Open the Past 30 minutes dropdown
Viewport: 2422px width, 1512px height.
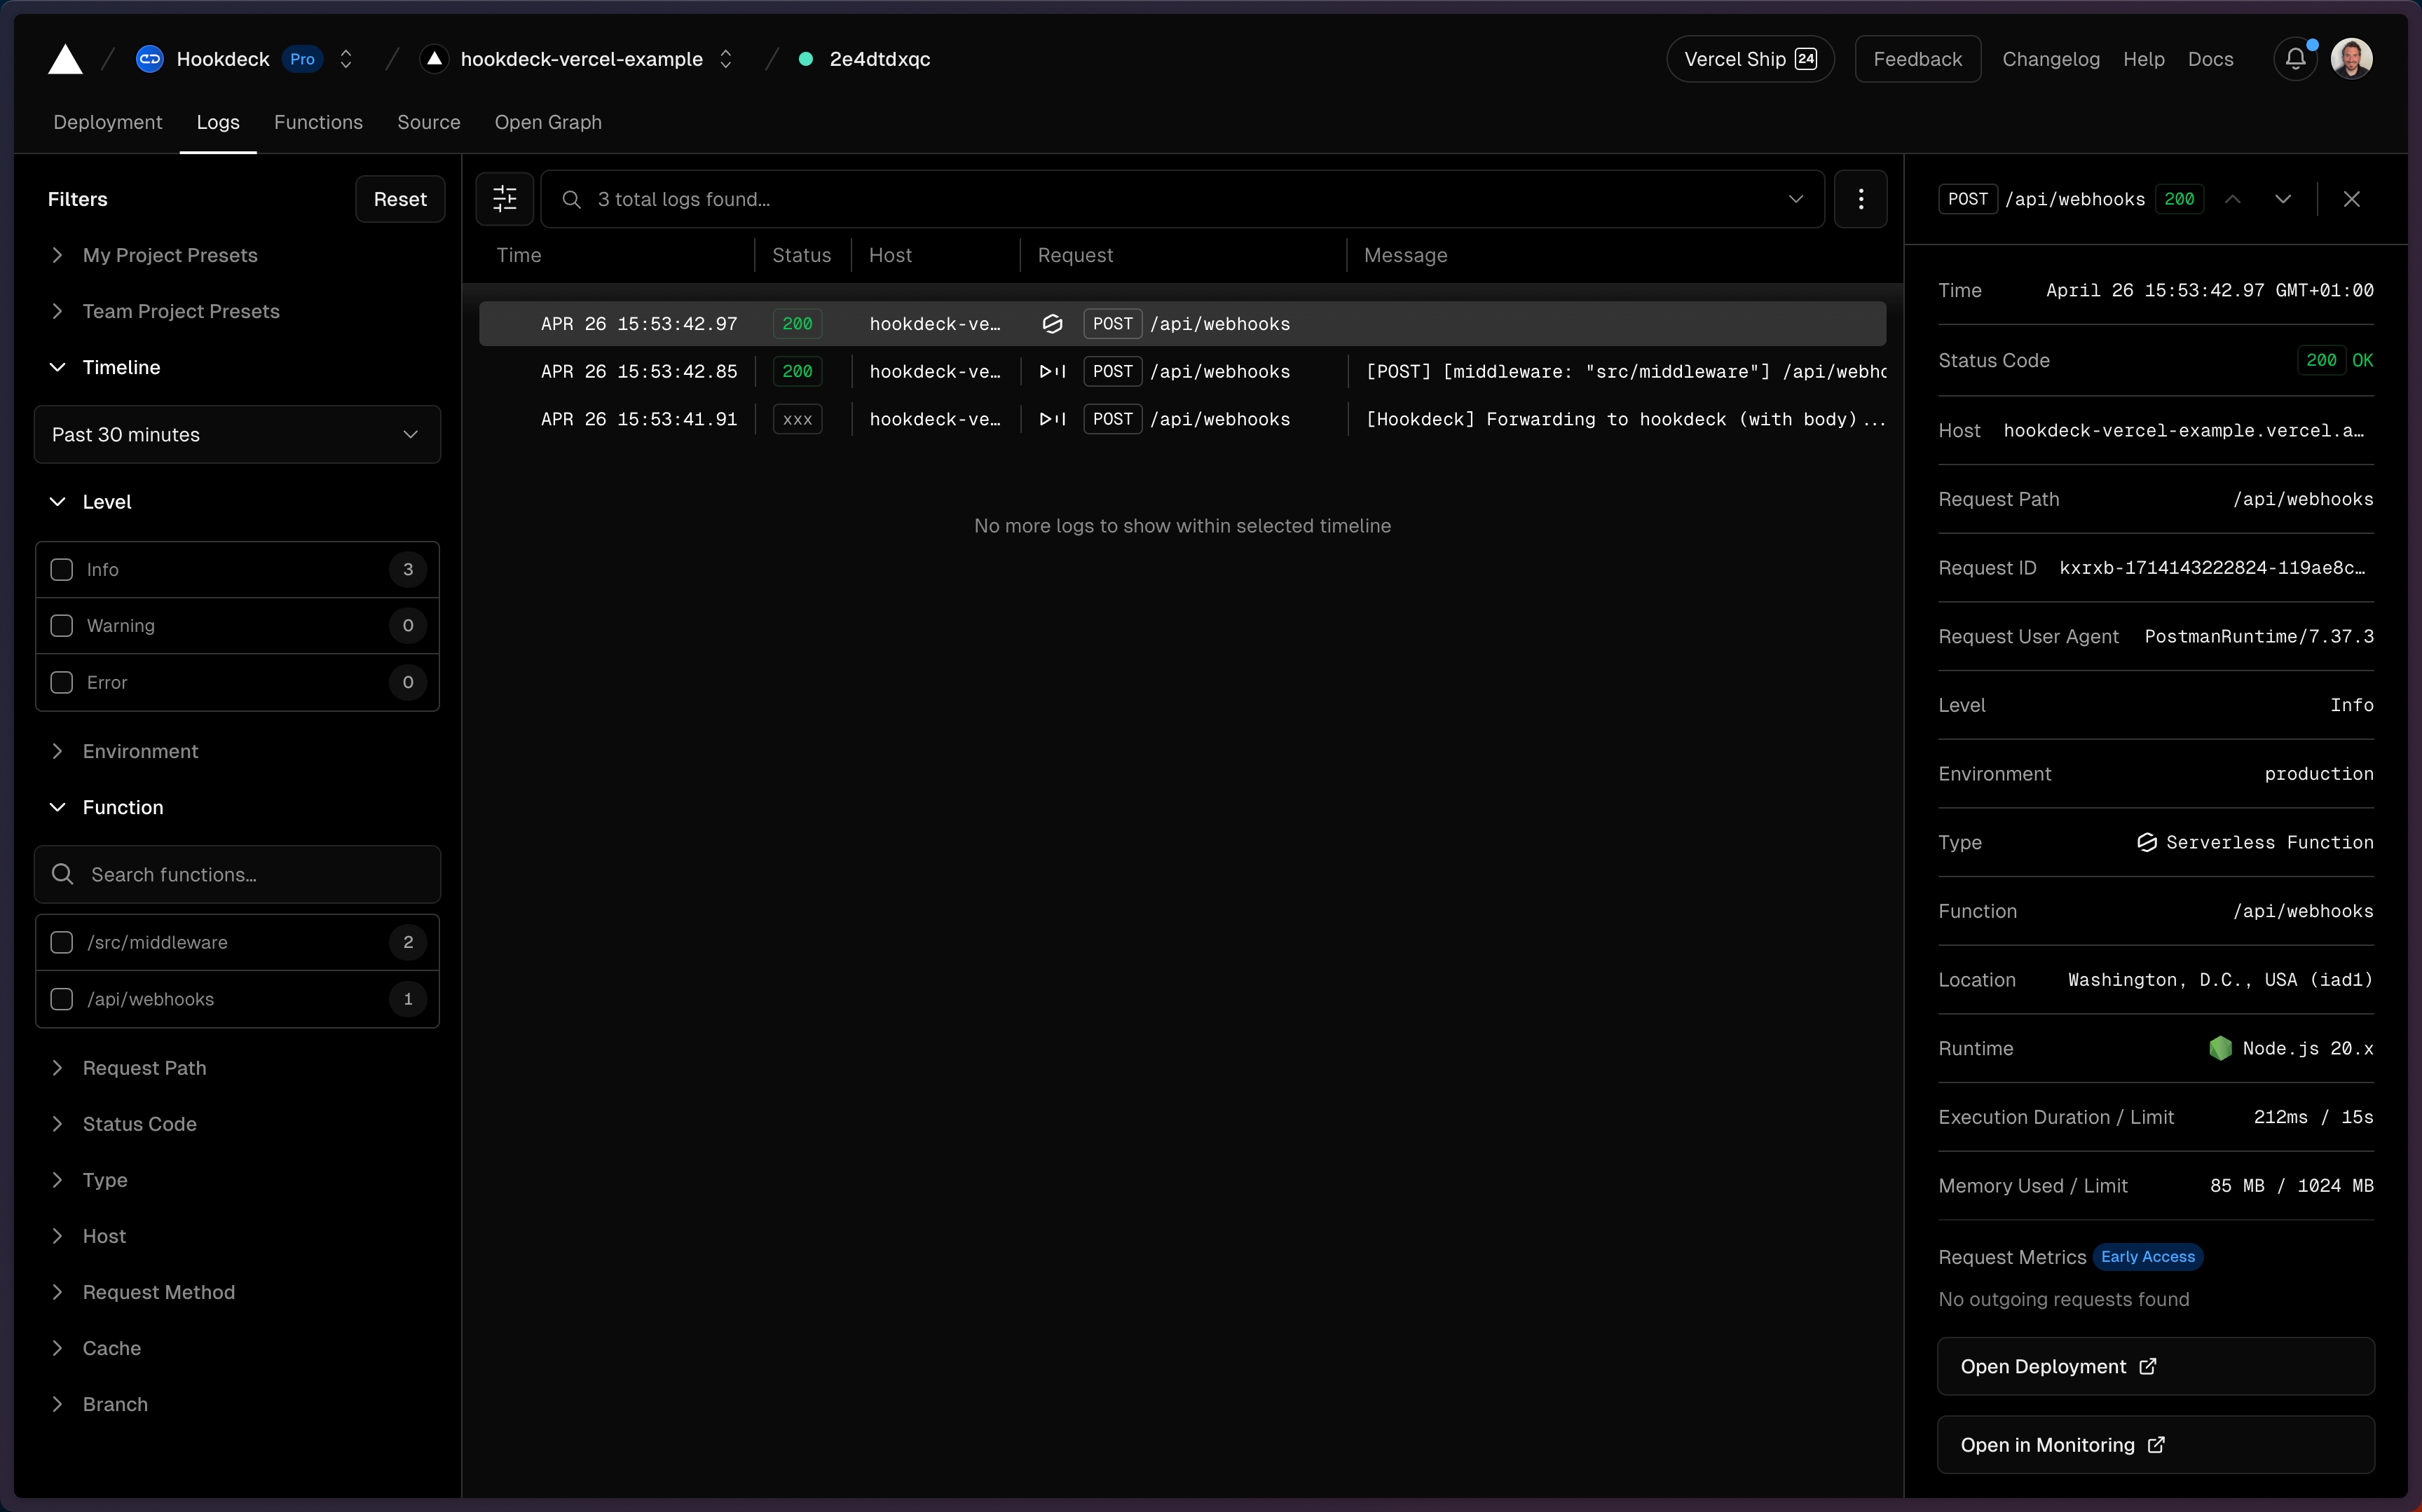[x=237, y=434]
